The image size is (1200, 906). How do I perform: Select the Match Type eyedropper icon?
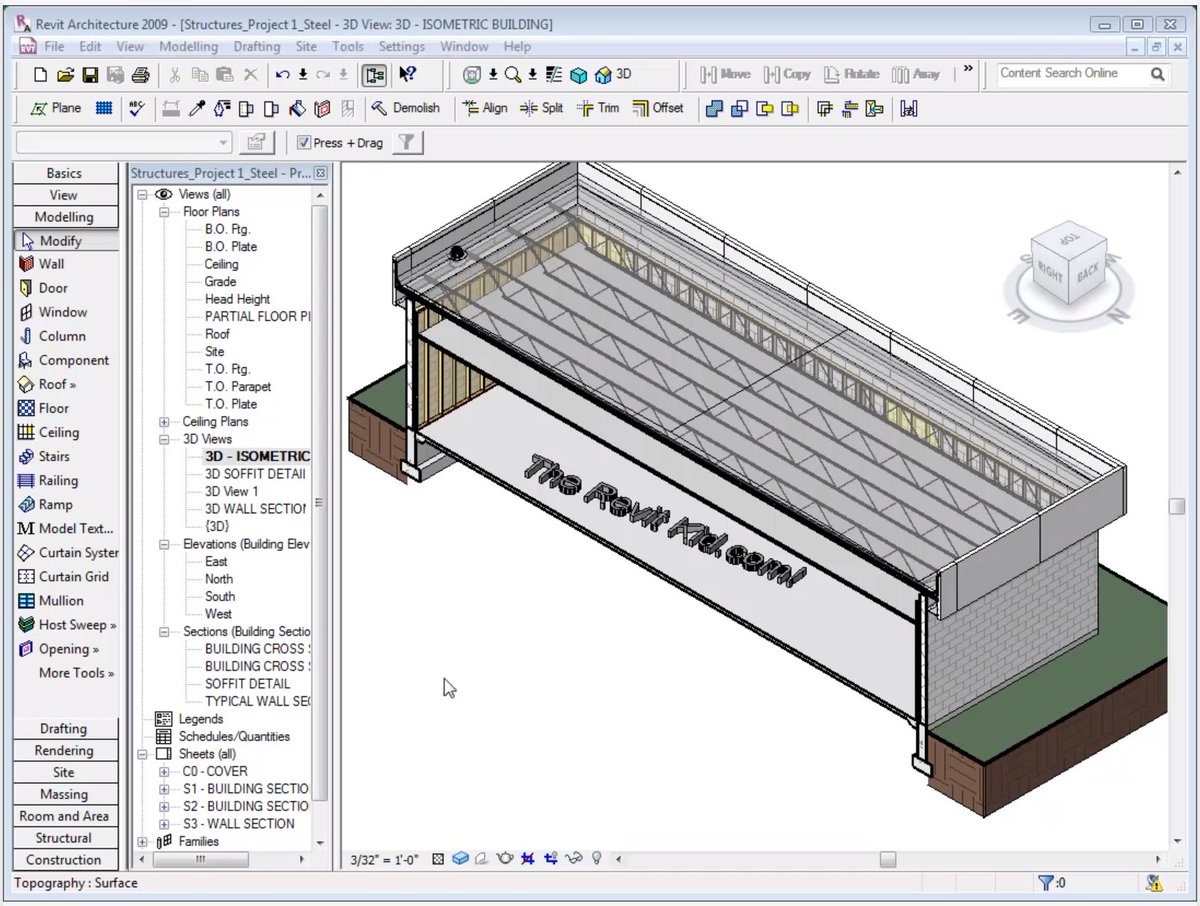coord(198,108)
